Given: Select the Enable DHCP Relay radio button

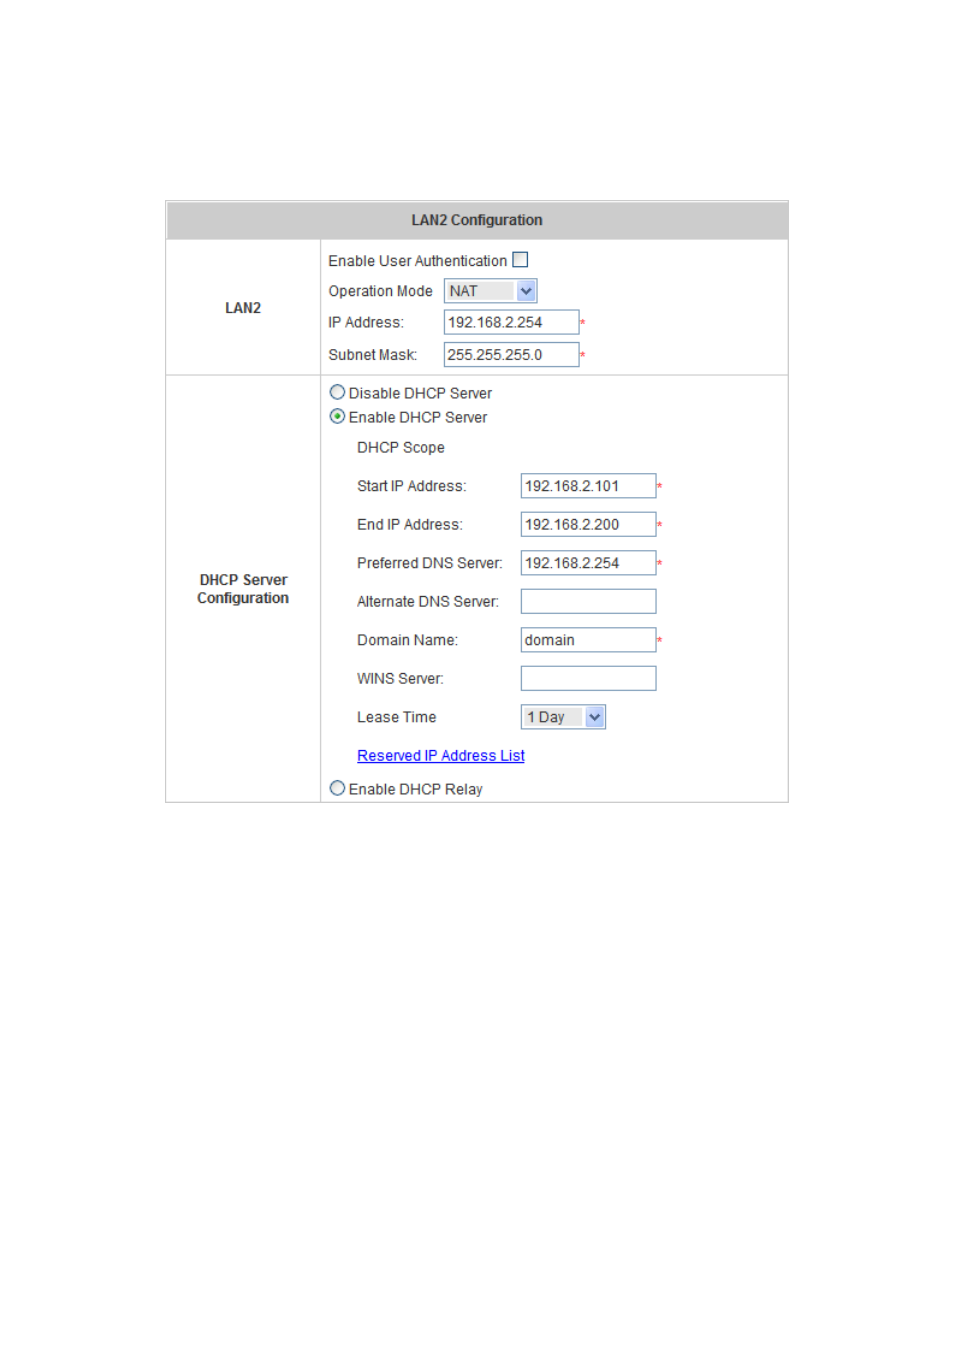Looking at the screenshot, I should tap(337, 789).
